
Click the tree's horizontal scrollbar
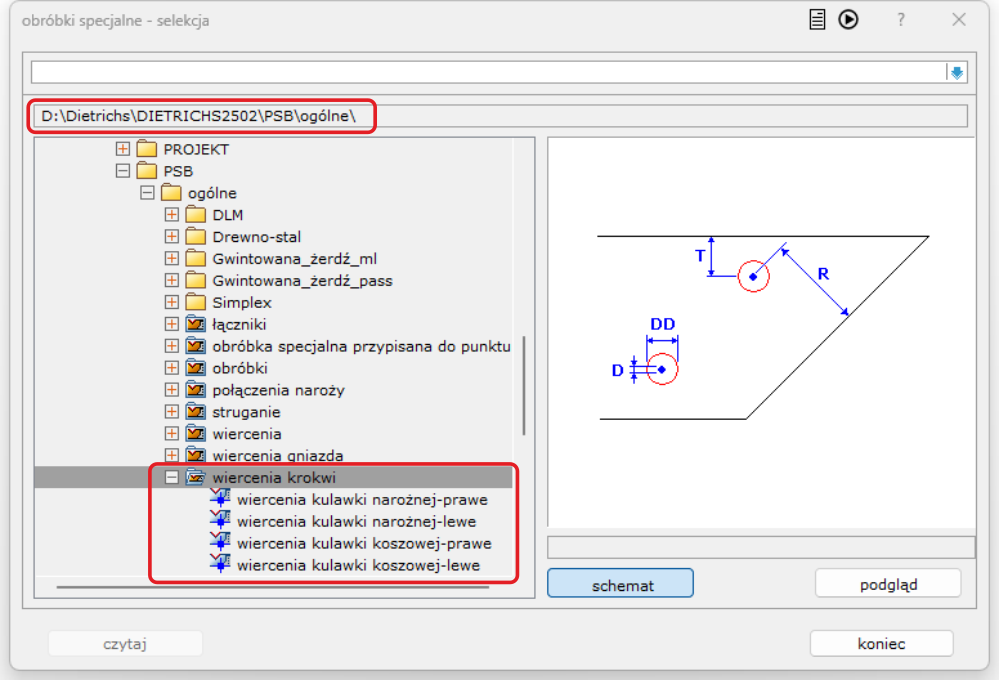(x=273, y=587)
